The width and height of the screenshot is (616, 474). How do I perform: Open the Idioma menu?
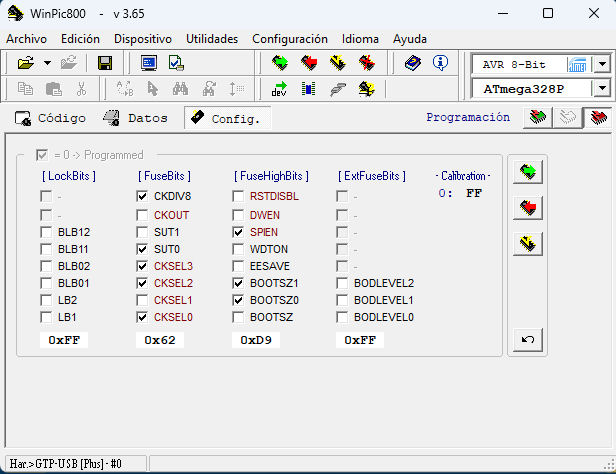360,39
